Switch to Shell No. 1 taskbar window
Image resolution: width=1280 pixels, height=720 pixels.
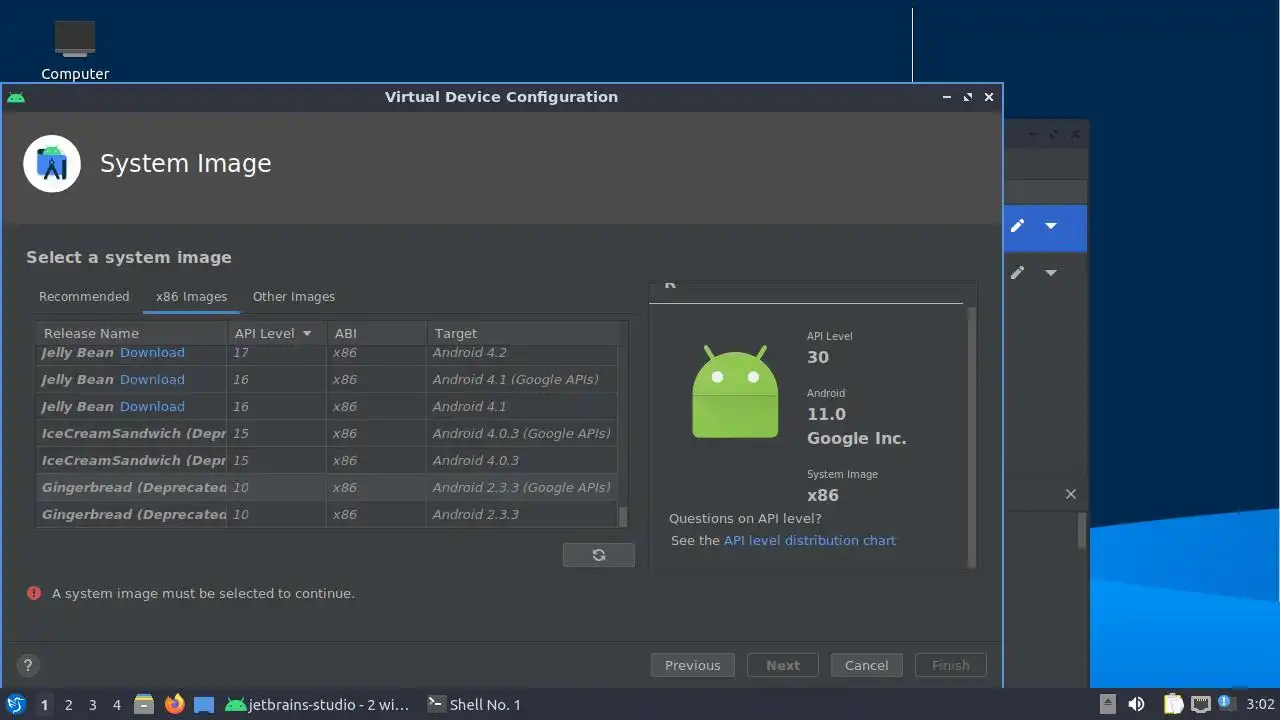474,705
